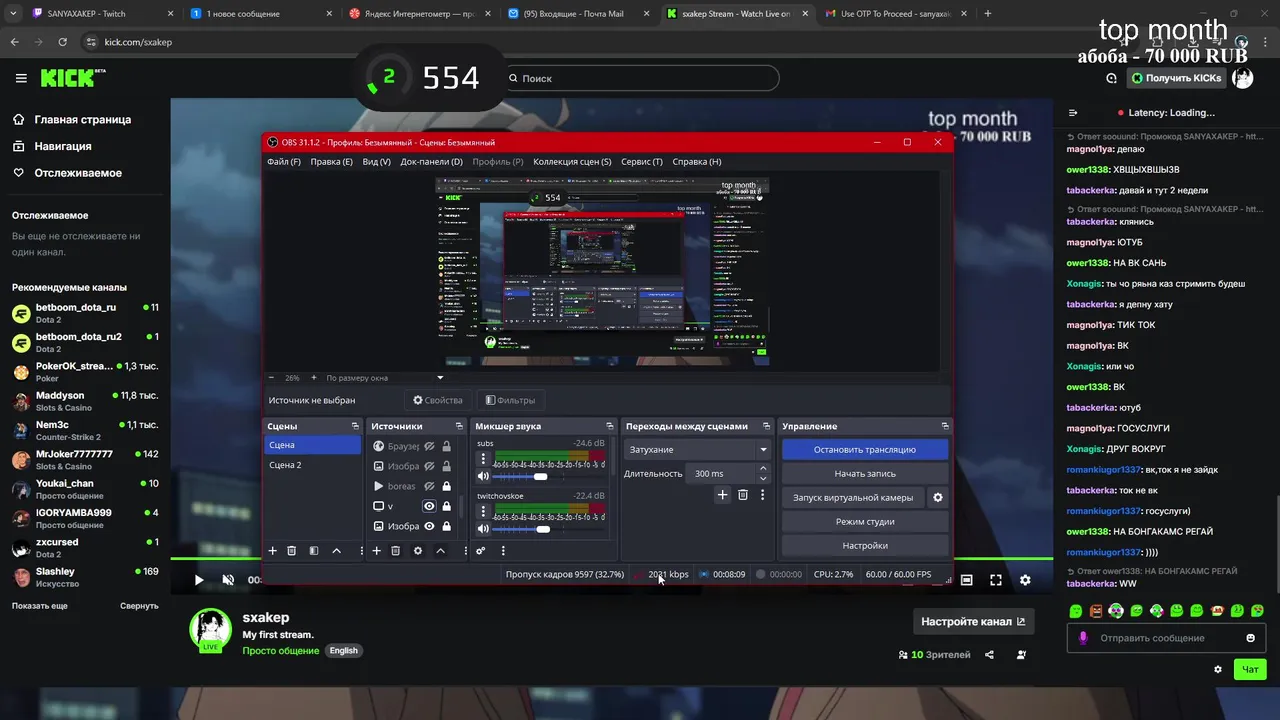Open the subs audio track options menu
Image resolution: width=1280 pixels, height=720 pixels.
point(483,459)
